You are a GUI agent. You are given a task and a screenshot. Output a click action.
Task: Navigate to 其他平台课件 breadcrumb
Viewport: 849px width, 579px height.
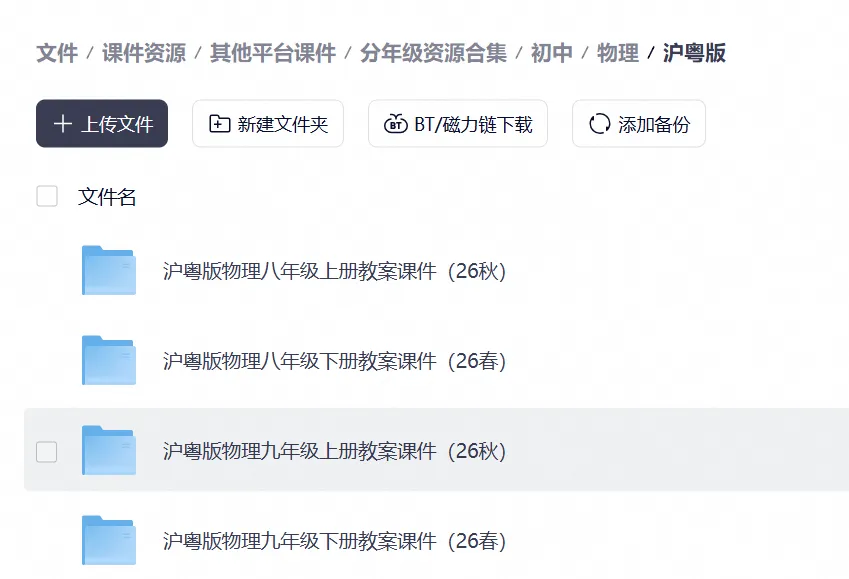273,53
